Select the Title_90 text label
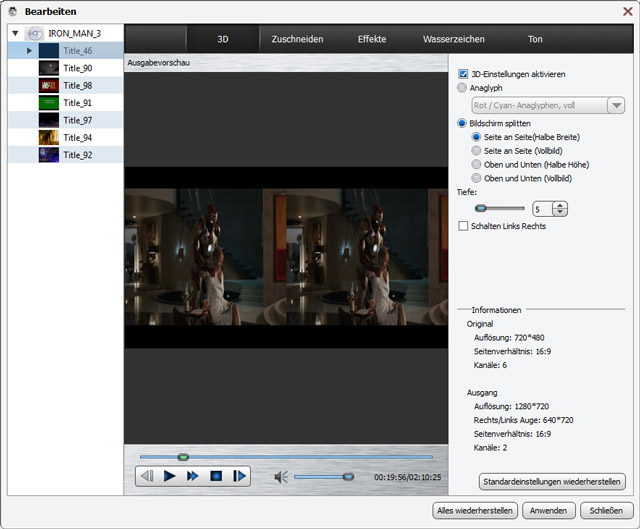640x529 pixels. point(78,68)
